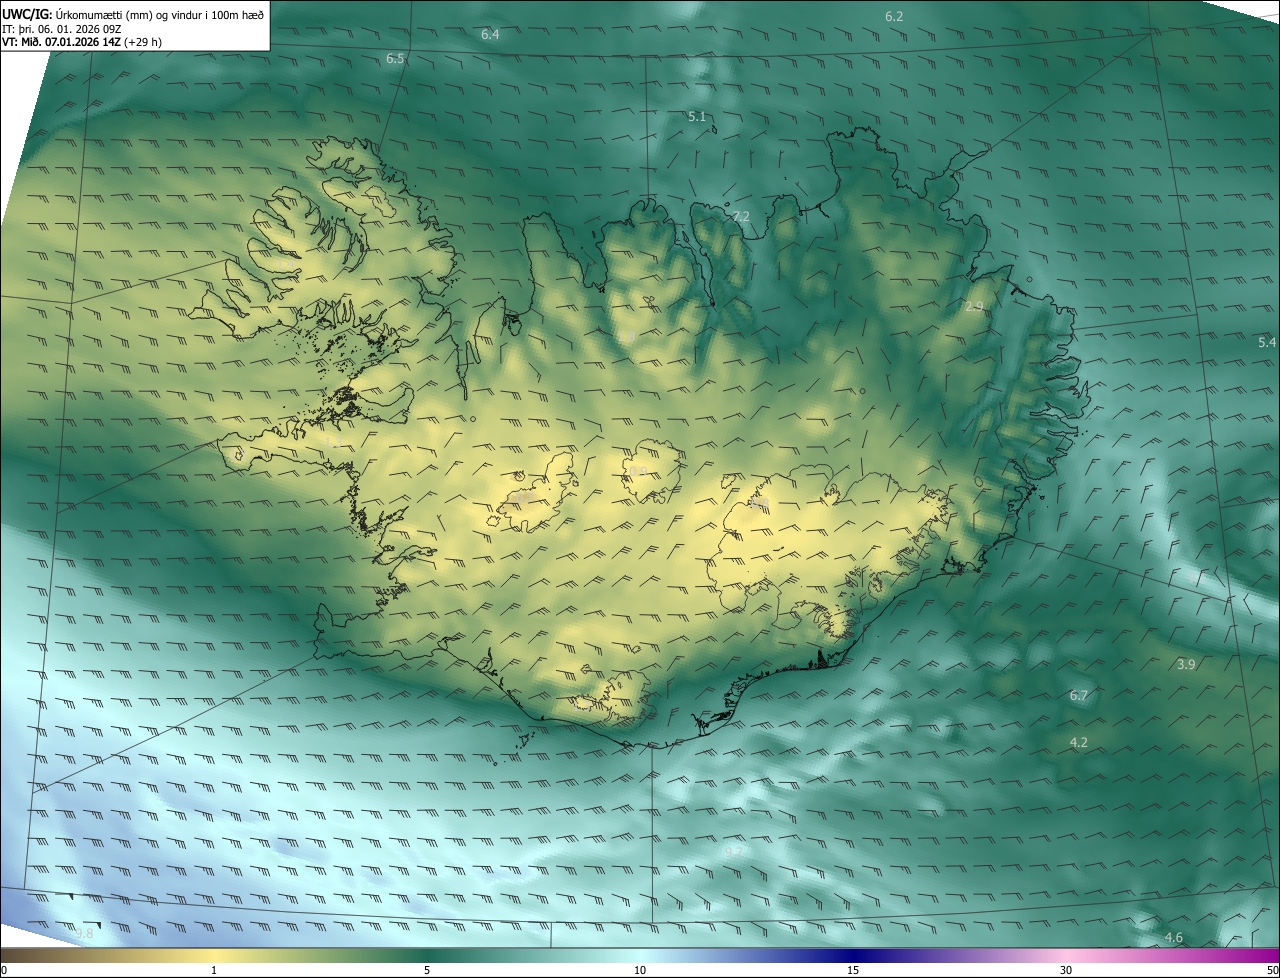Screen dimensions: 1280x978
Task: Click the 30 label on color scale
Action: click(x=1066, y=970)
